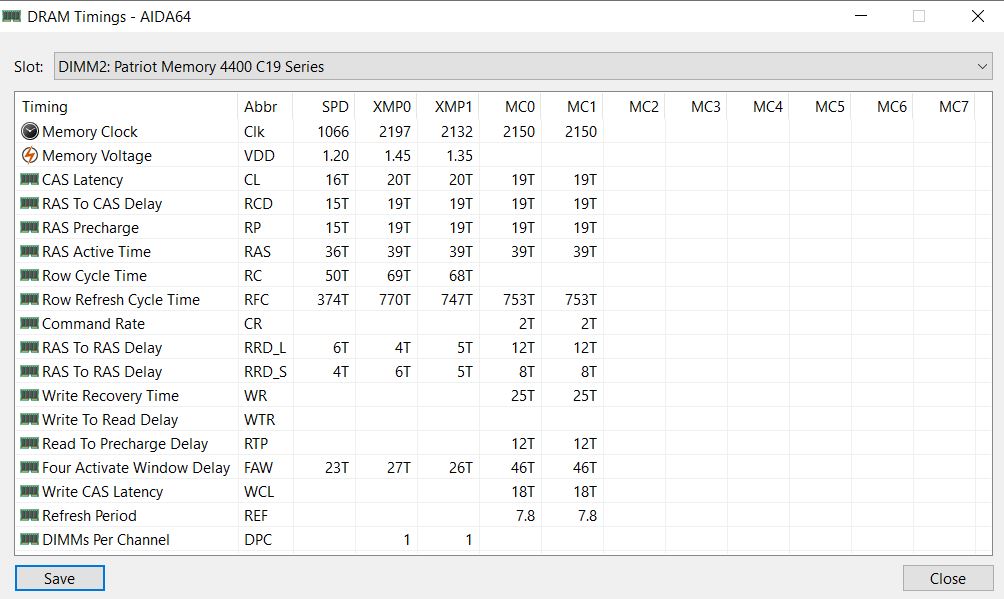
Task: Click the SPD column header
Action: click(324, 106)
